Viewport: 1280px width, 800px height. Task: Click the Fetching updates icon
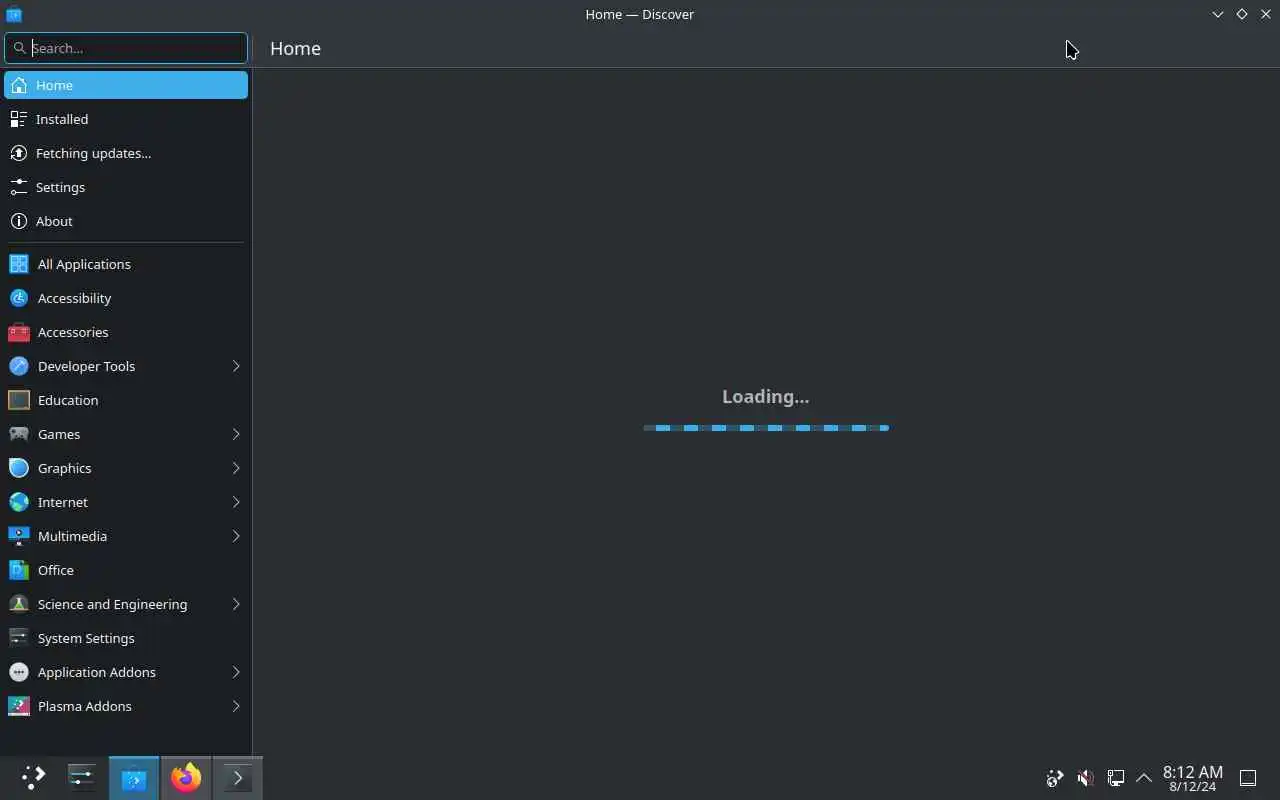click(18, 153)
